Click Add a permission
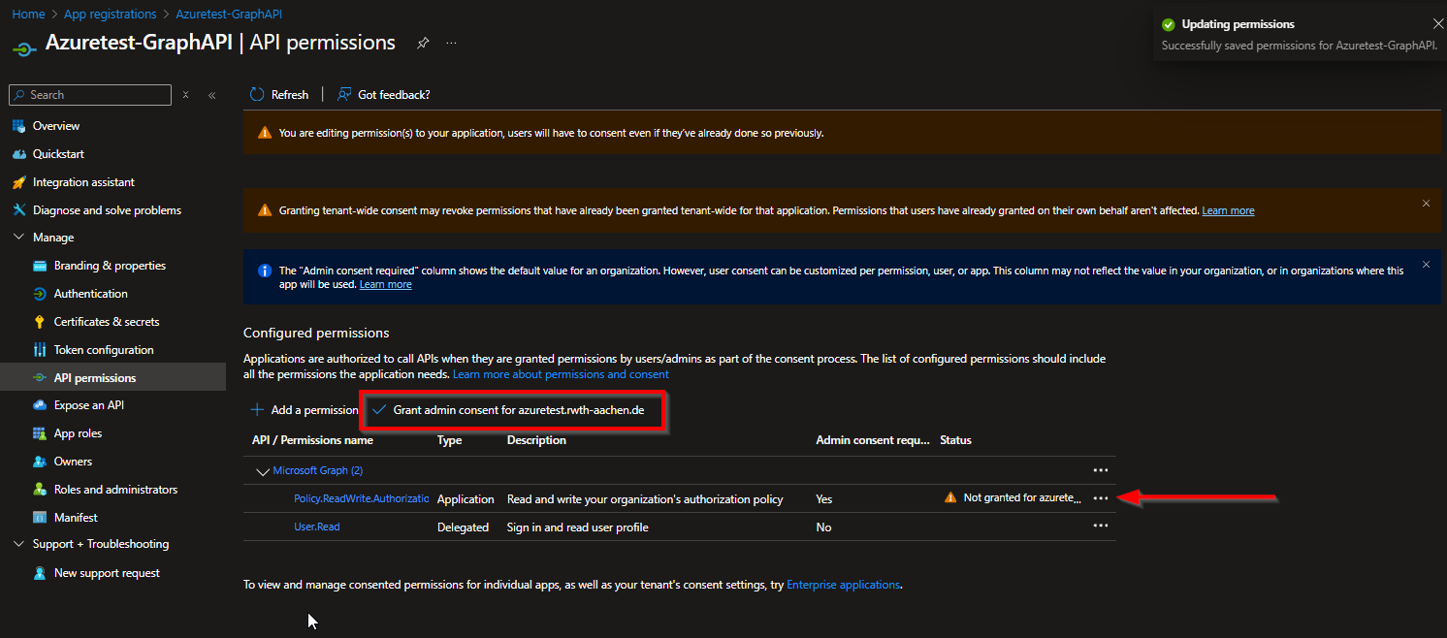 304,410
